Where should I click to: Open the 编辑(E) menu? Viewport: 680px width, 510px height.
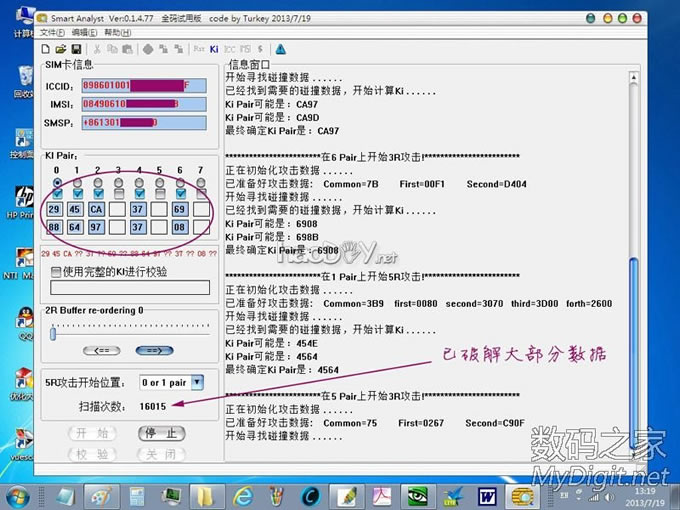click(x=84, y=32)
